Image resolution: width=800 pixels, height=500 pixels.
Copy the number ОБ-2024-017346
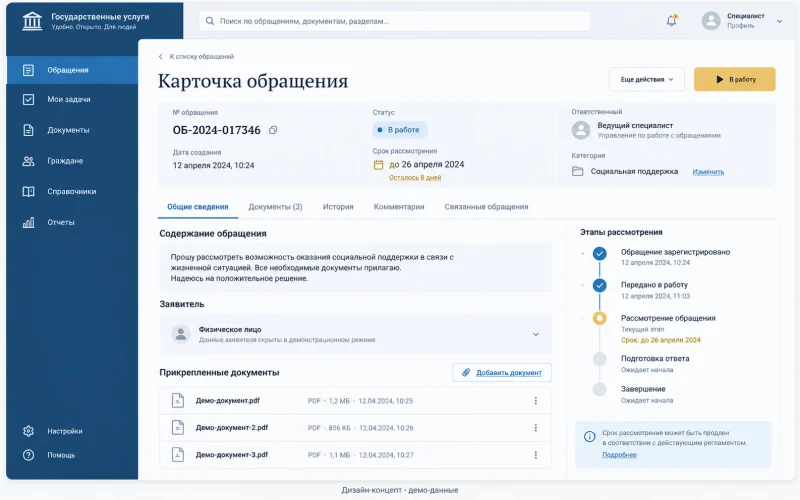pos(273,130)
